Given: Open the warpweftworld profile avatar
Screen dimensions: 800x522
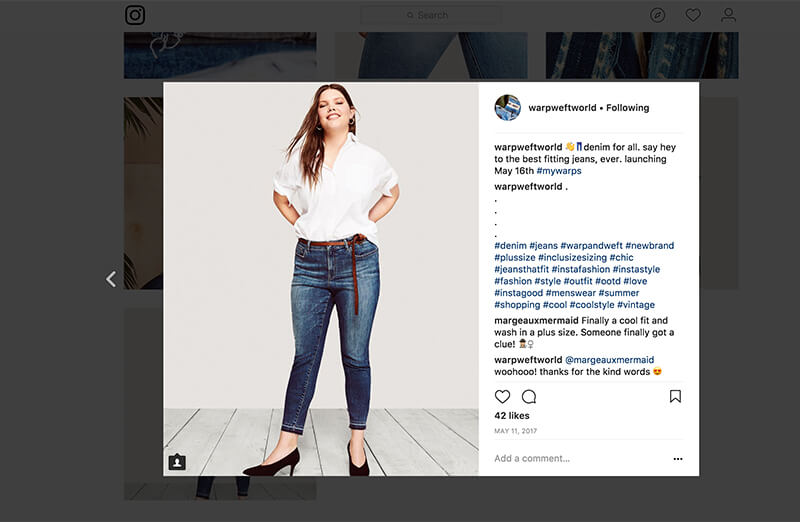Looking at the screenshot, I should click(x=508, y=108).
